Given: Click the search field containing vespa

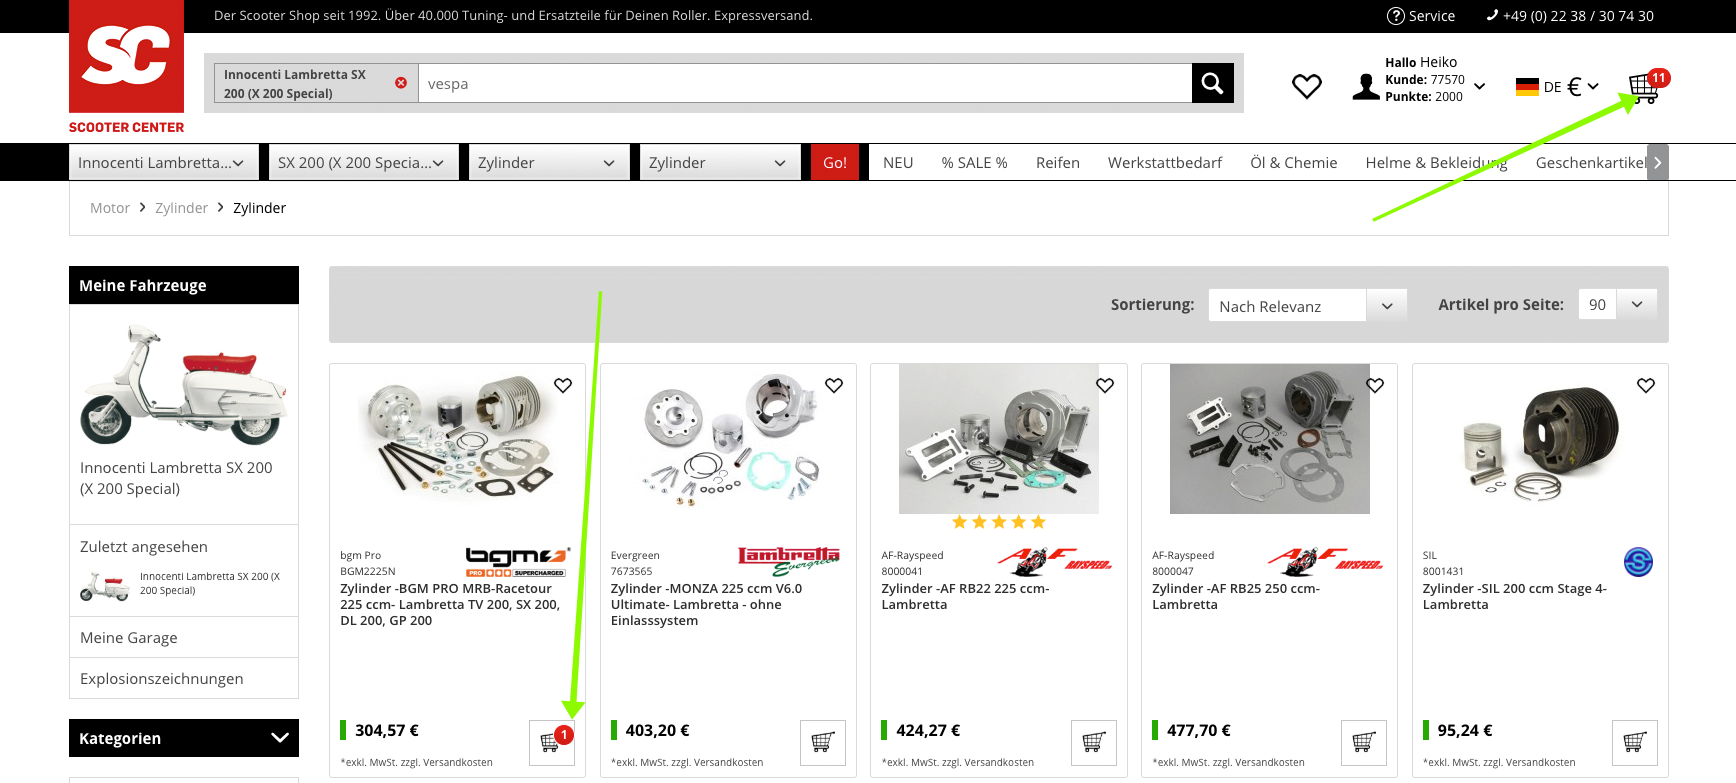Looking at the screenshot, I should pyautogui.click(x=805, y=84).
